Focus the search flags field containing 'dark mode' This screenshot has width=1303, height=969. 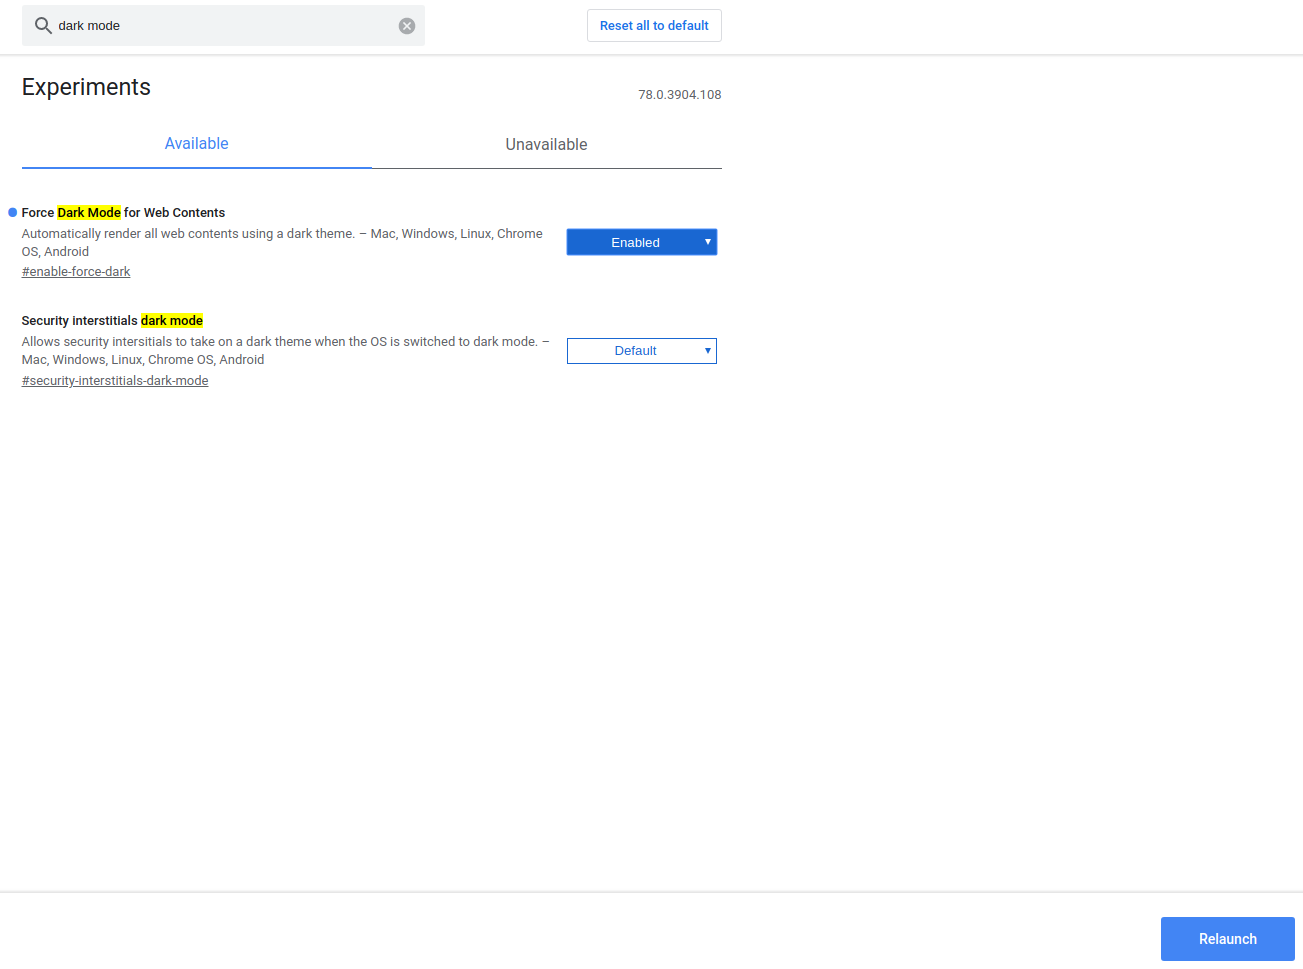pyautogui.click(x=220, y=26)
